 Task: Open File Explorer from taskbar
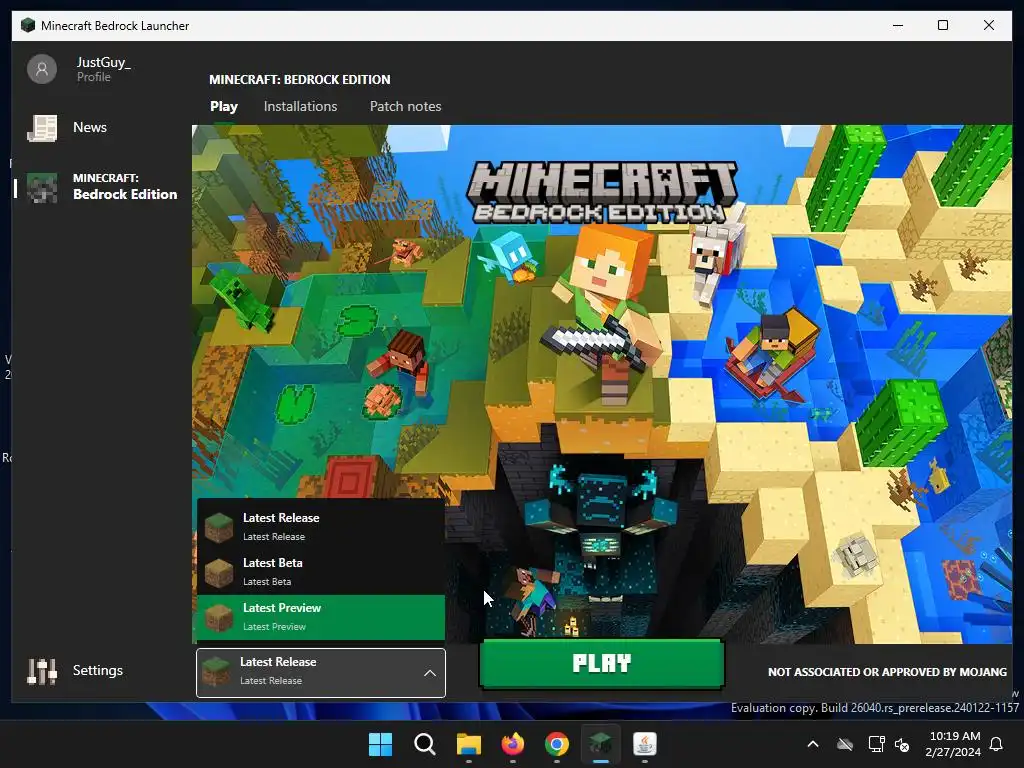[x=468, y=744]
